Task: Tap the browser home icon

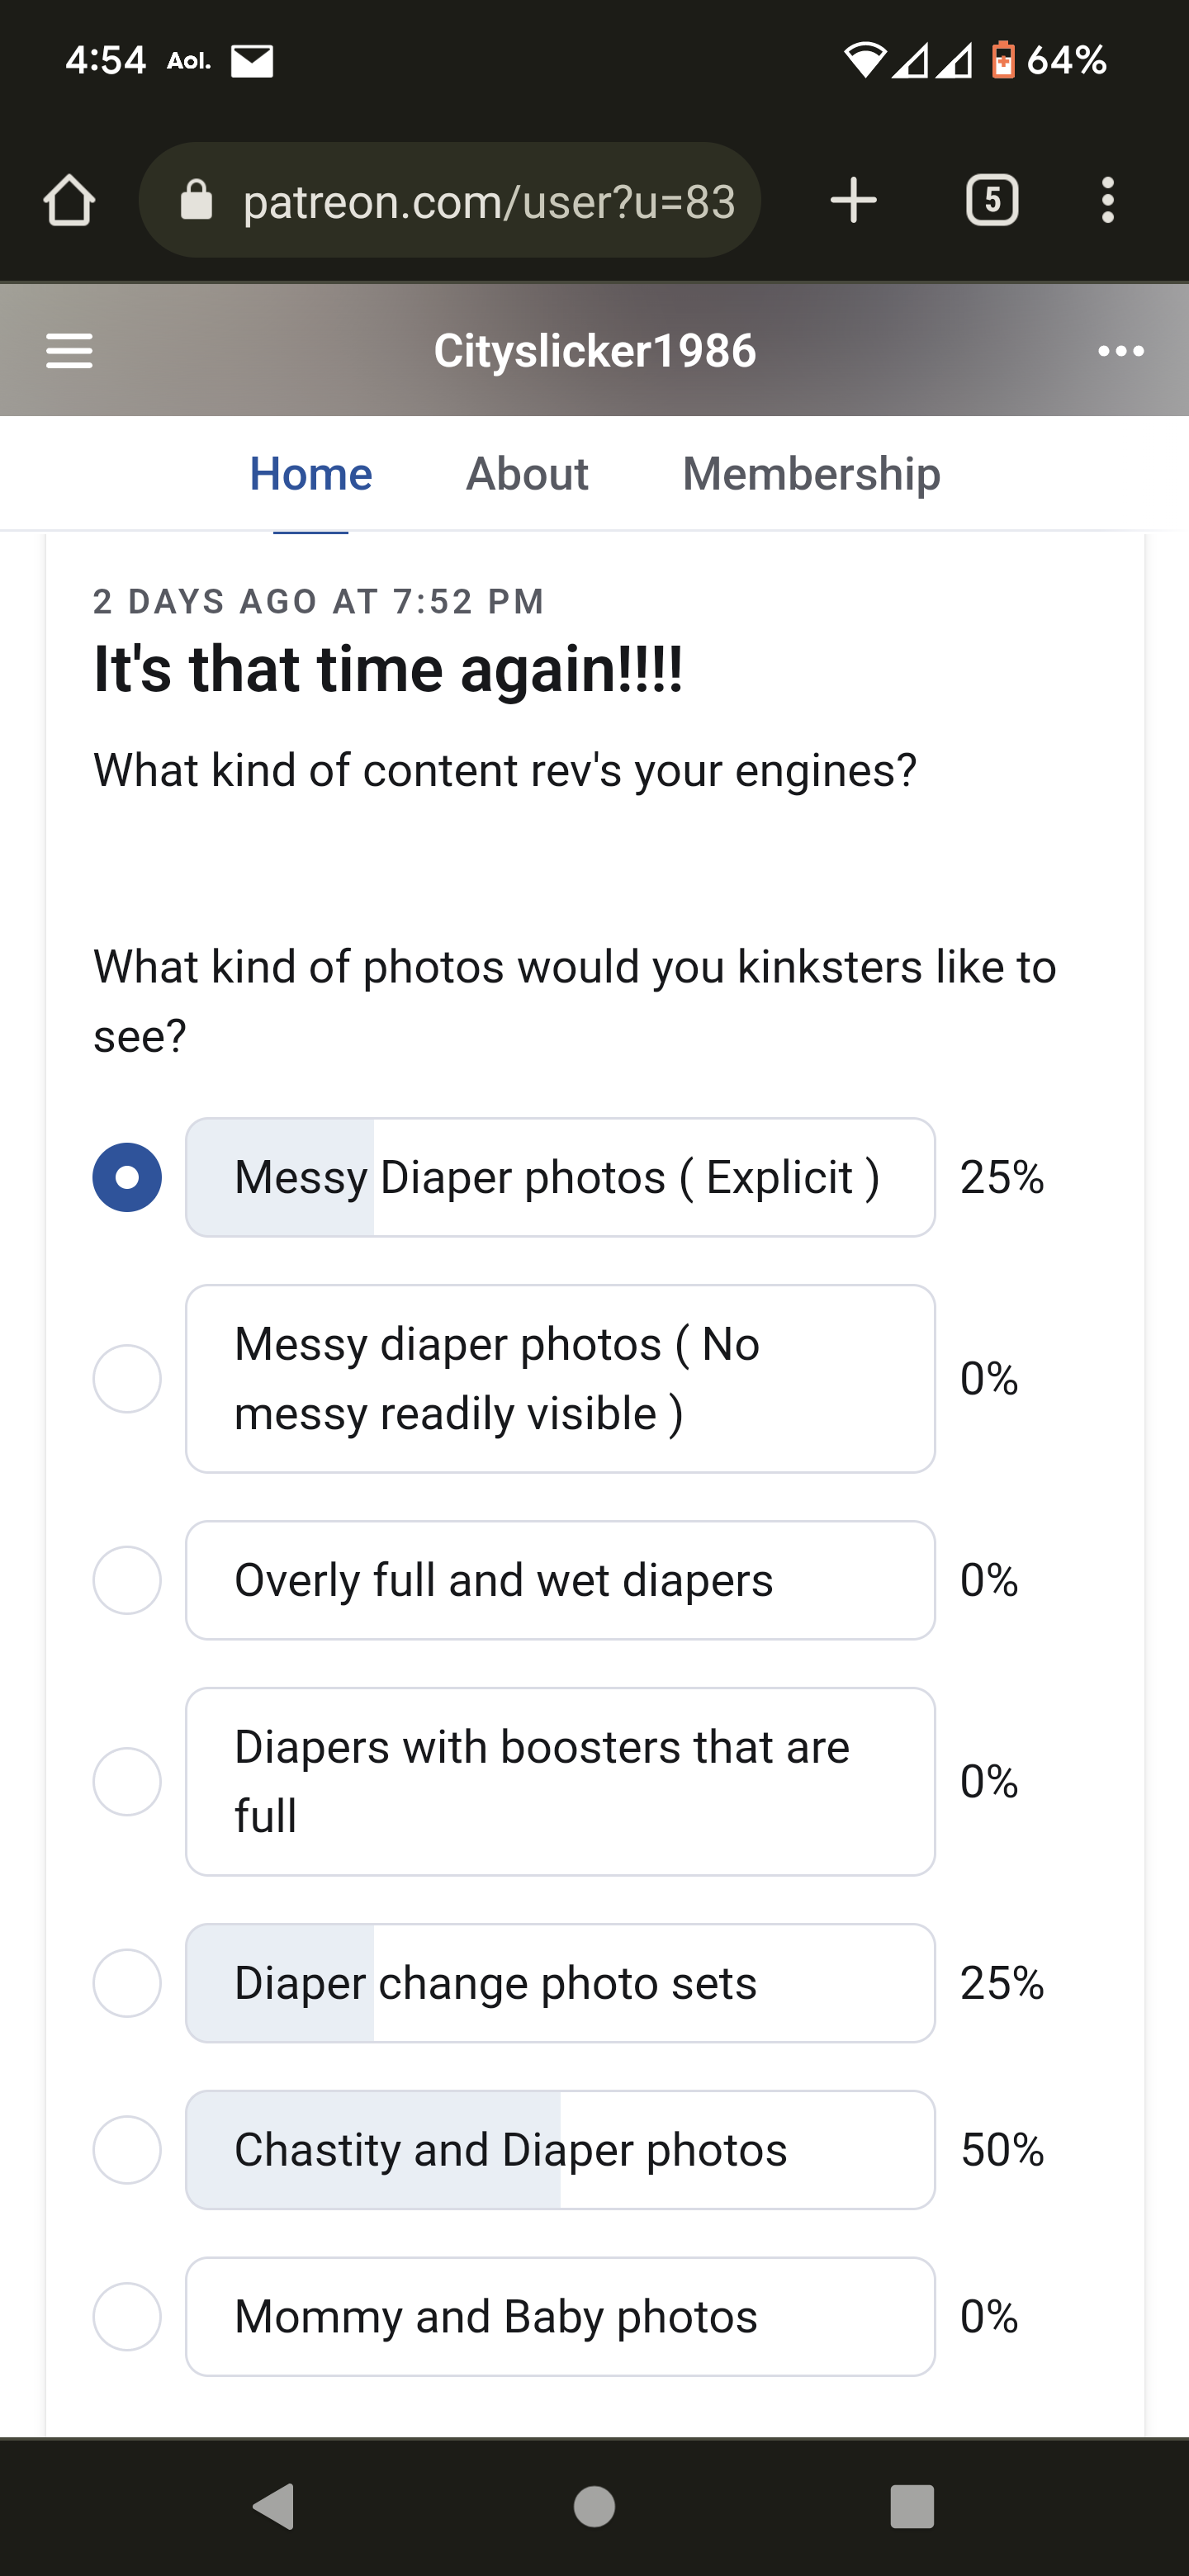Action: (x=69, y=200)
